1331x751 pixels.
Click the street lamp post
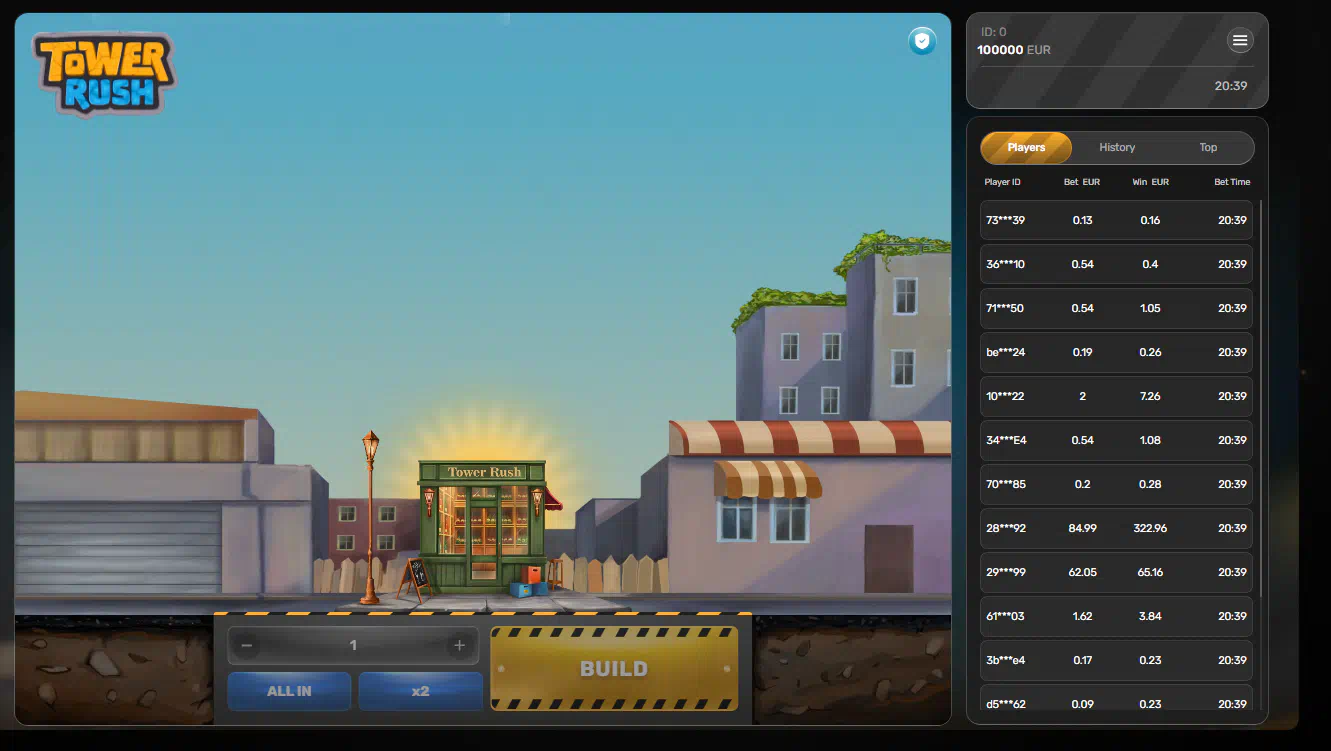[370, 520]
